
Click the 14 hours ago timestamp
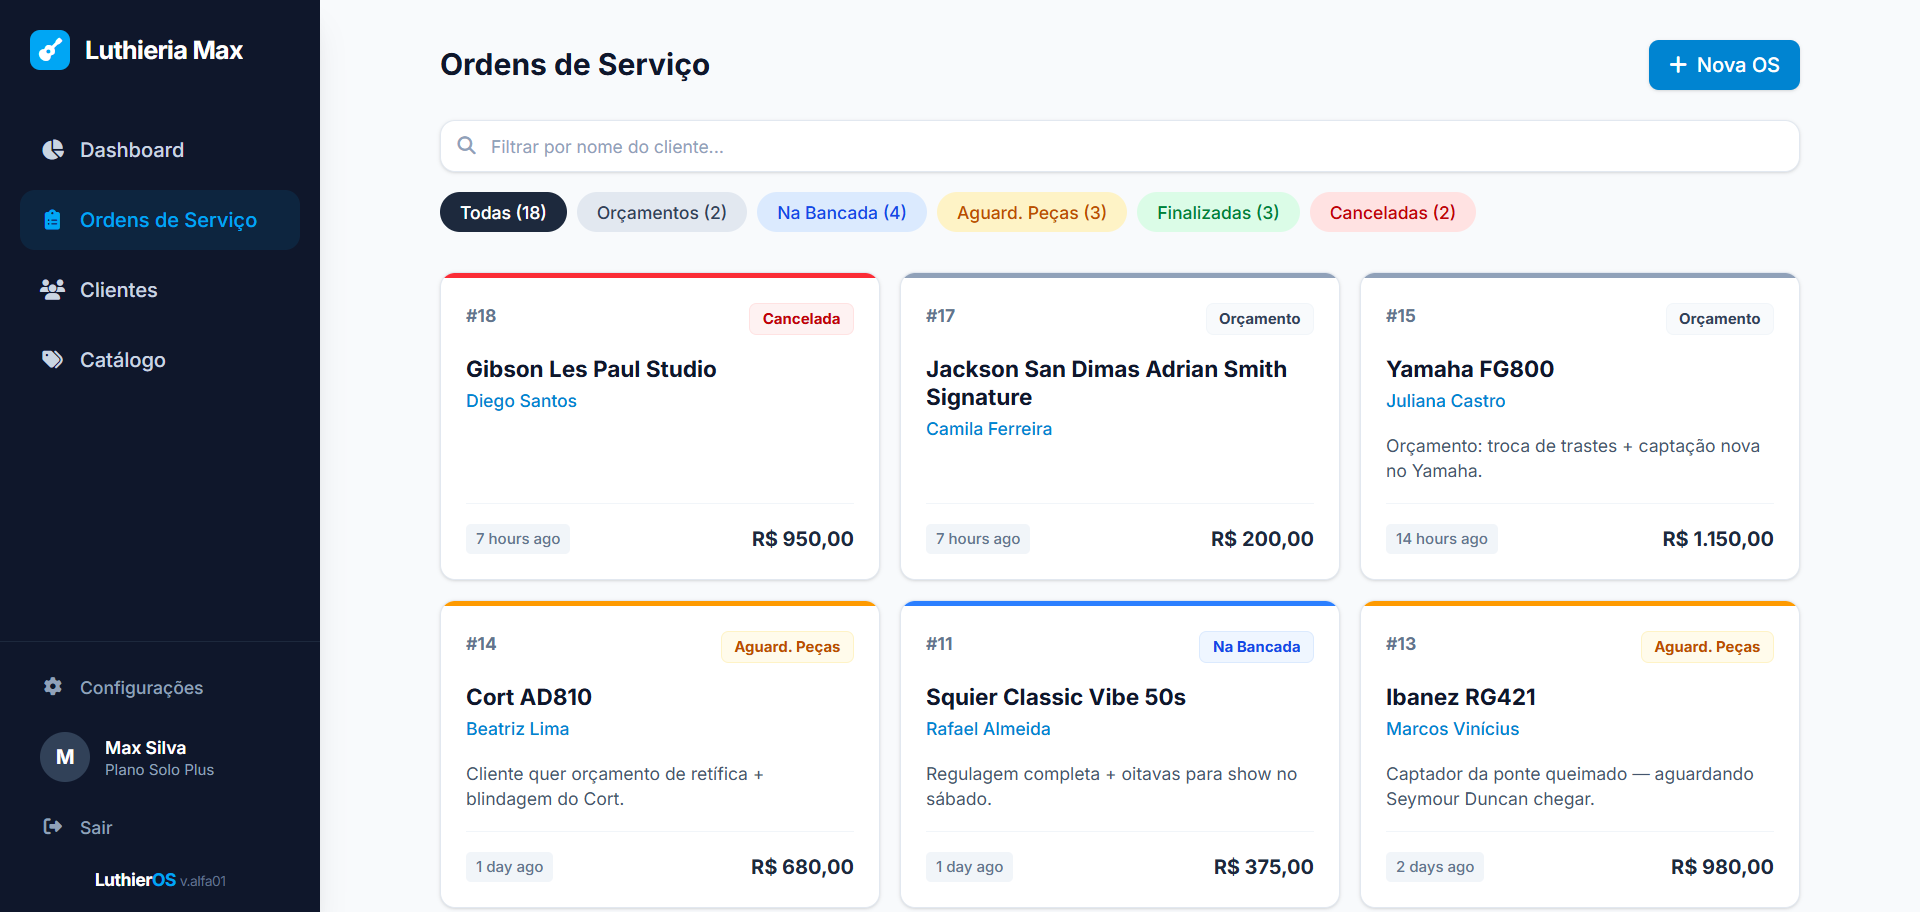click(1441, 539)
